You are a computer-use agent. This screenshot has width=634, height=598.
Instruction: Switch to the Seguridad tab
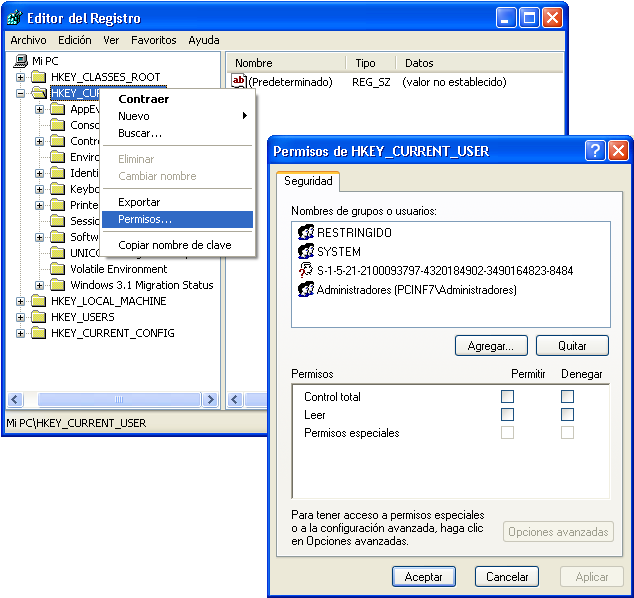pos(308,181)
